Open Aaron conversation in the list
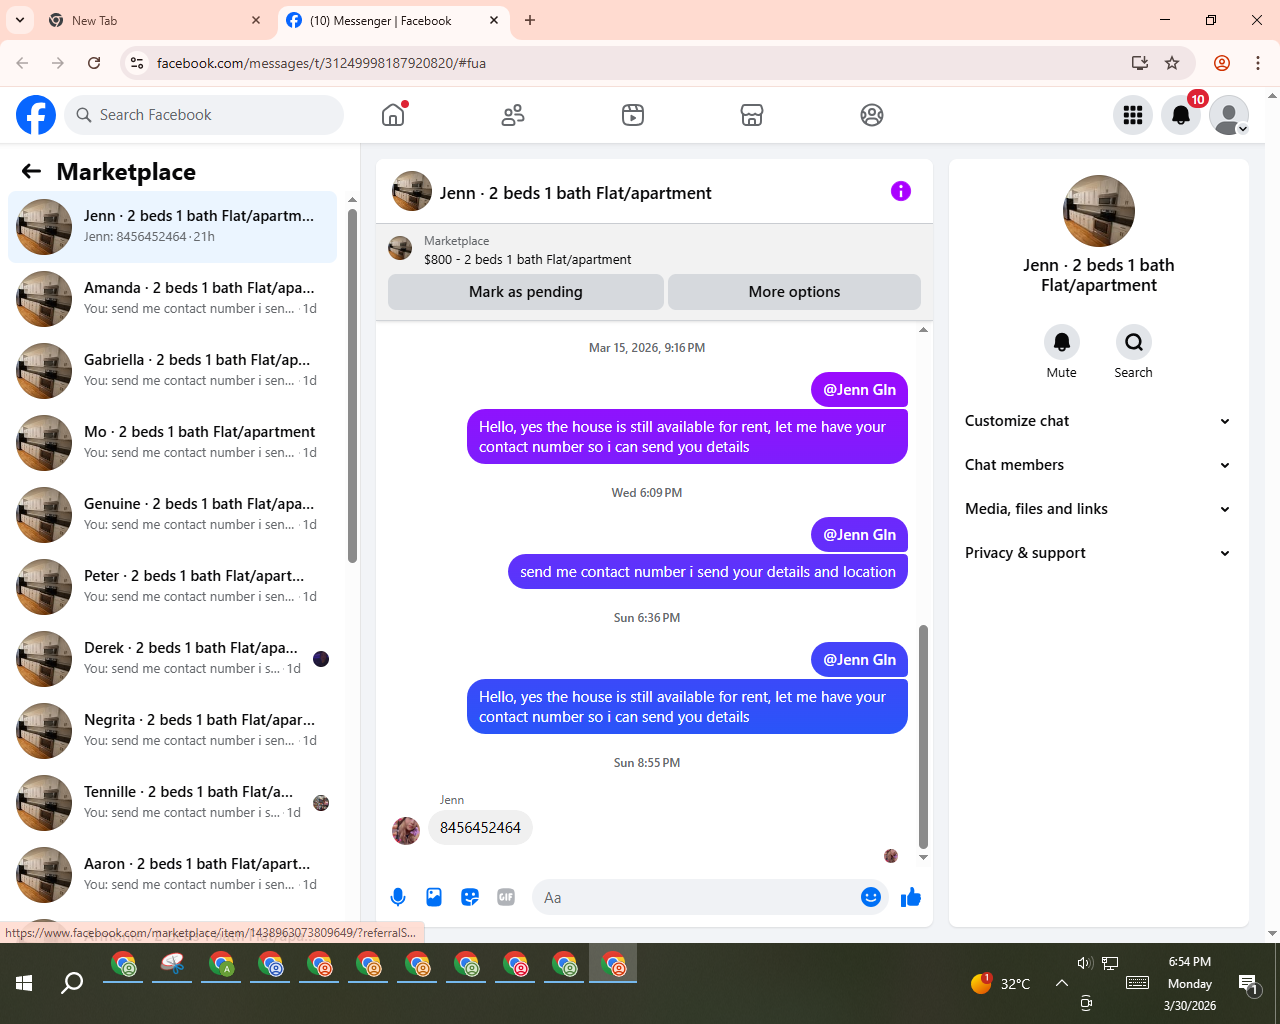Screen dimensions: 1280x1024 point(172,875)
